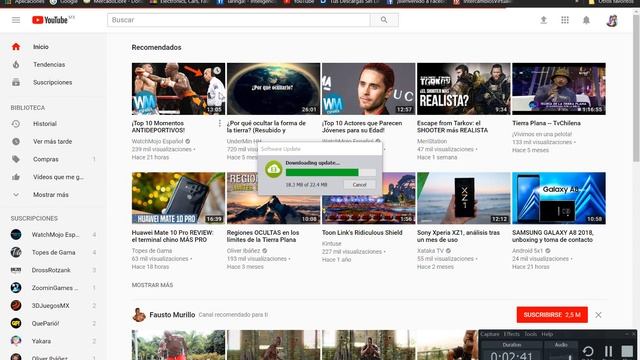This screenshot has height=360, width=640.
Task: Open the Fausto Murillo channel avatar
Action: pos(139,315)
